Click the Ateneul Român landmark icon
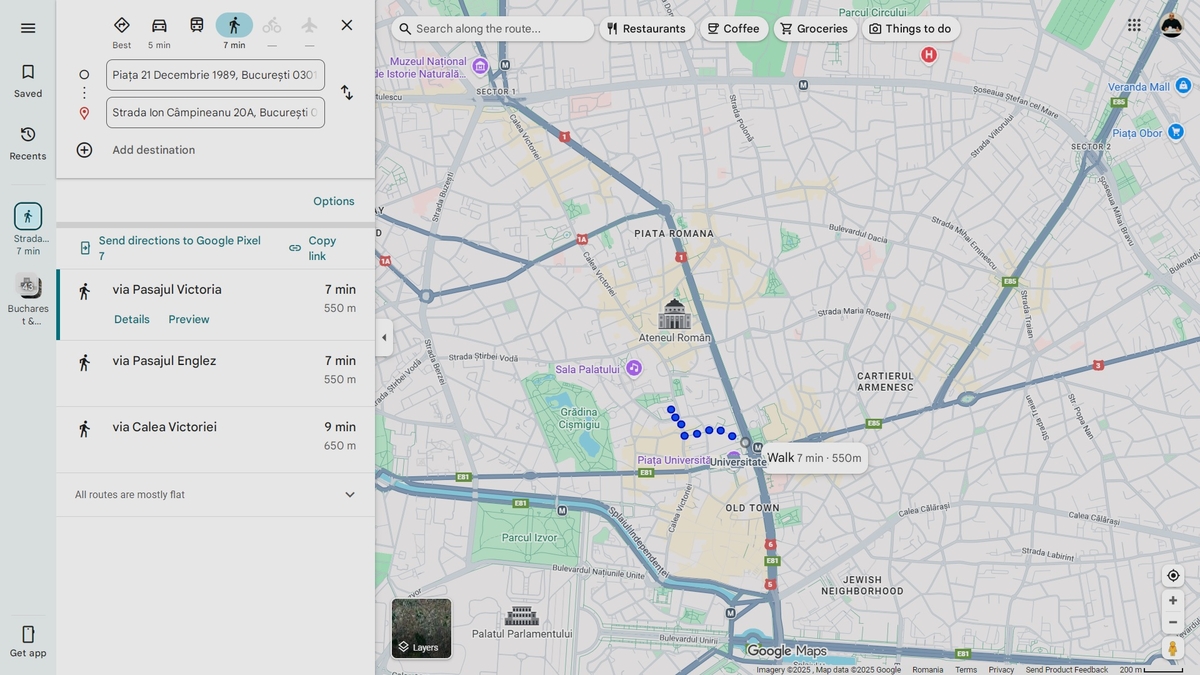The width and height of the screenshot is (1200, 675). [x=675, y=314]
